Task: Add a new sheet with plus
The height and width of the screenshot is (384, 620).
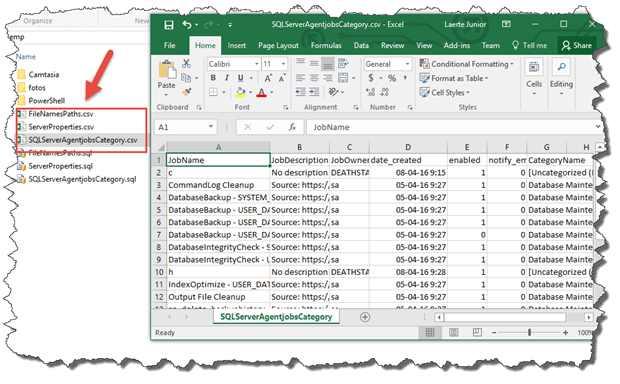Action: tap(365, 317)
